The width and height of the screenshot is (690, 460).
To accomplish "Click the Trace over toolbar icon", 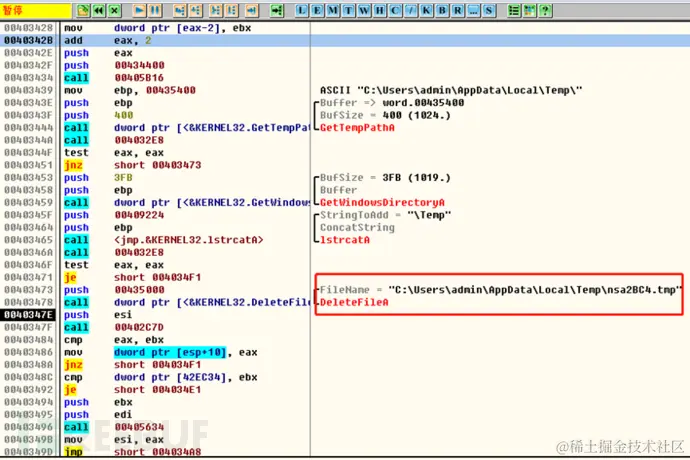I will [x=231, y=10].
